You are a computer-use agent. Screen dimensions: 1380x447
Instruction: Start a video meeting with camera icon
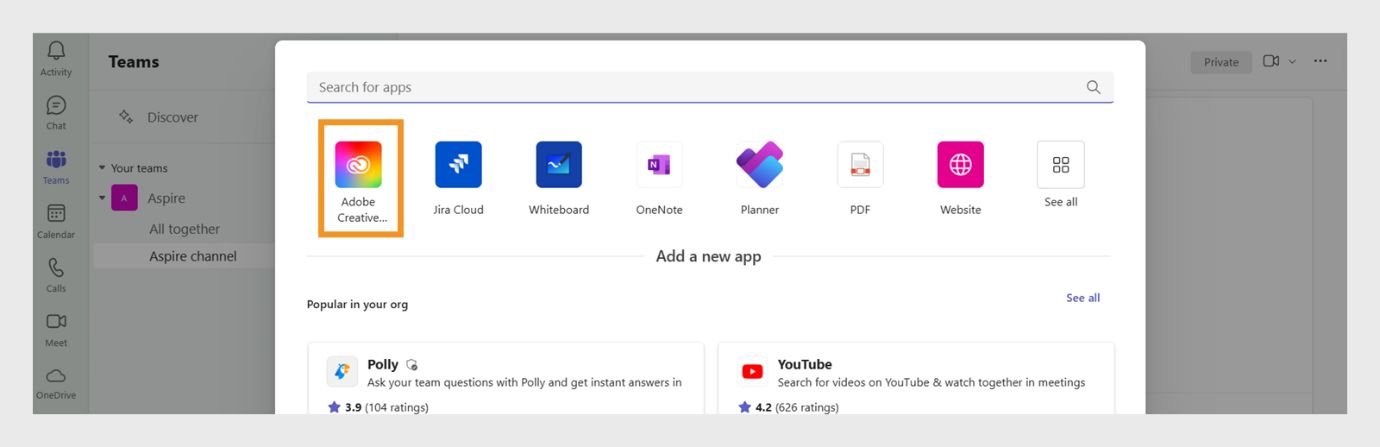[x=1271, y=62]
